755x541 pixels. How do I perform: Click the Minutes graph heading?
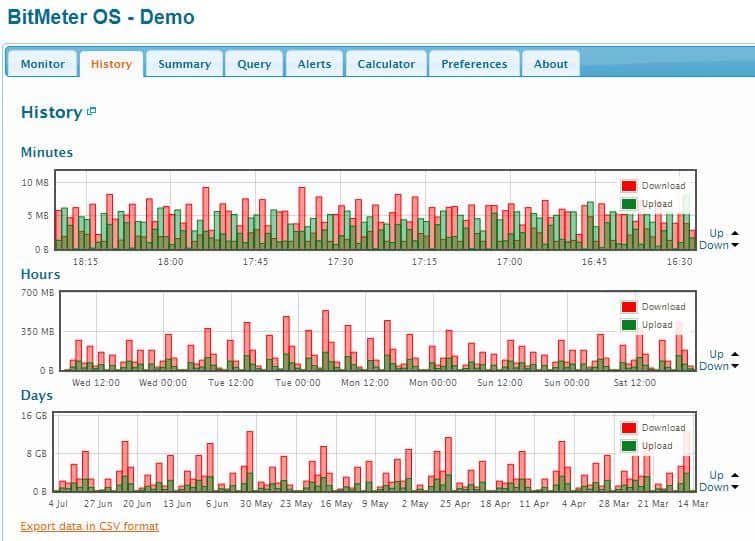47,152
